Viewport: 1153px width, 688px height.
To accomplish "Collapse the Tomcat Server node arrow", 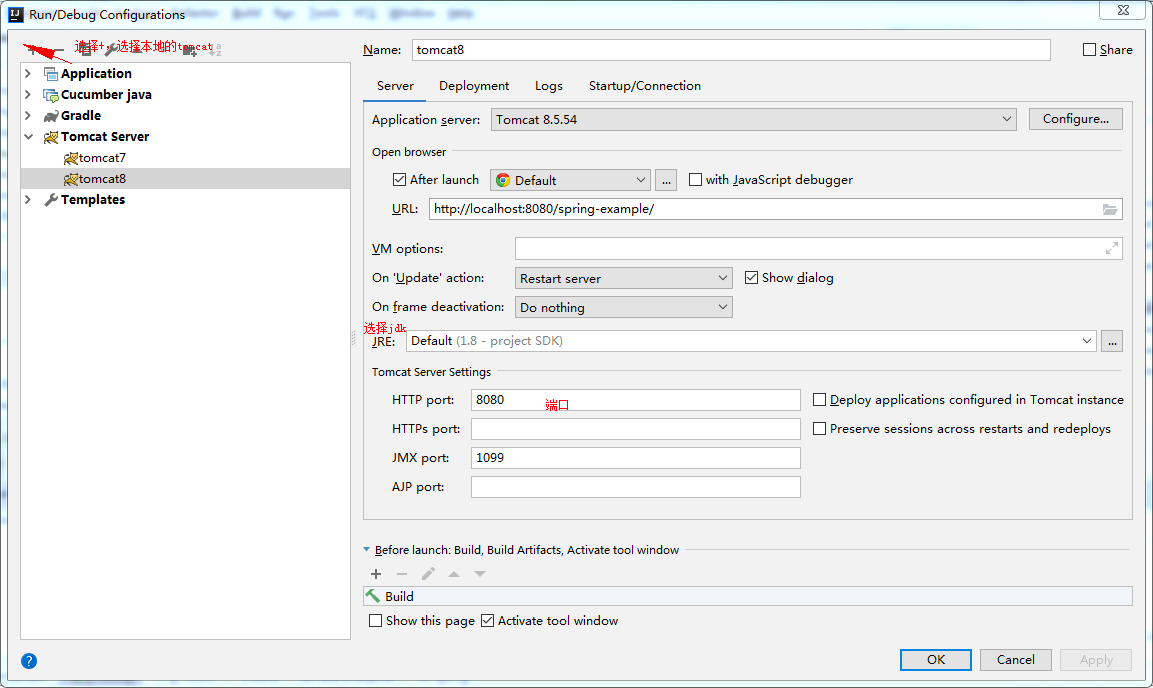I will point(29,137).
